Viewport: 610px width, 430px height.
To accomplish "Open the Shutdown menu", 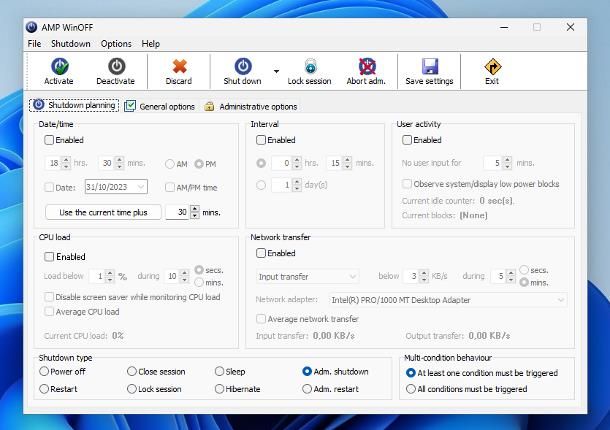I will (x=70, y=44).
